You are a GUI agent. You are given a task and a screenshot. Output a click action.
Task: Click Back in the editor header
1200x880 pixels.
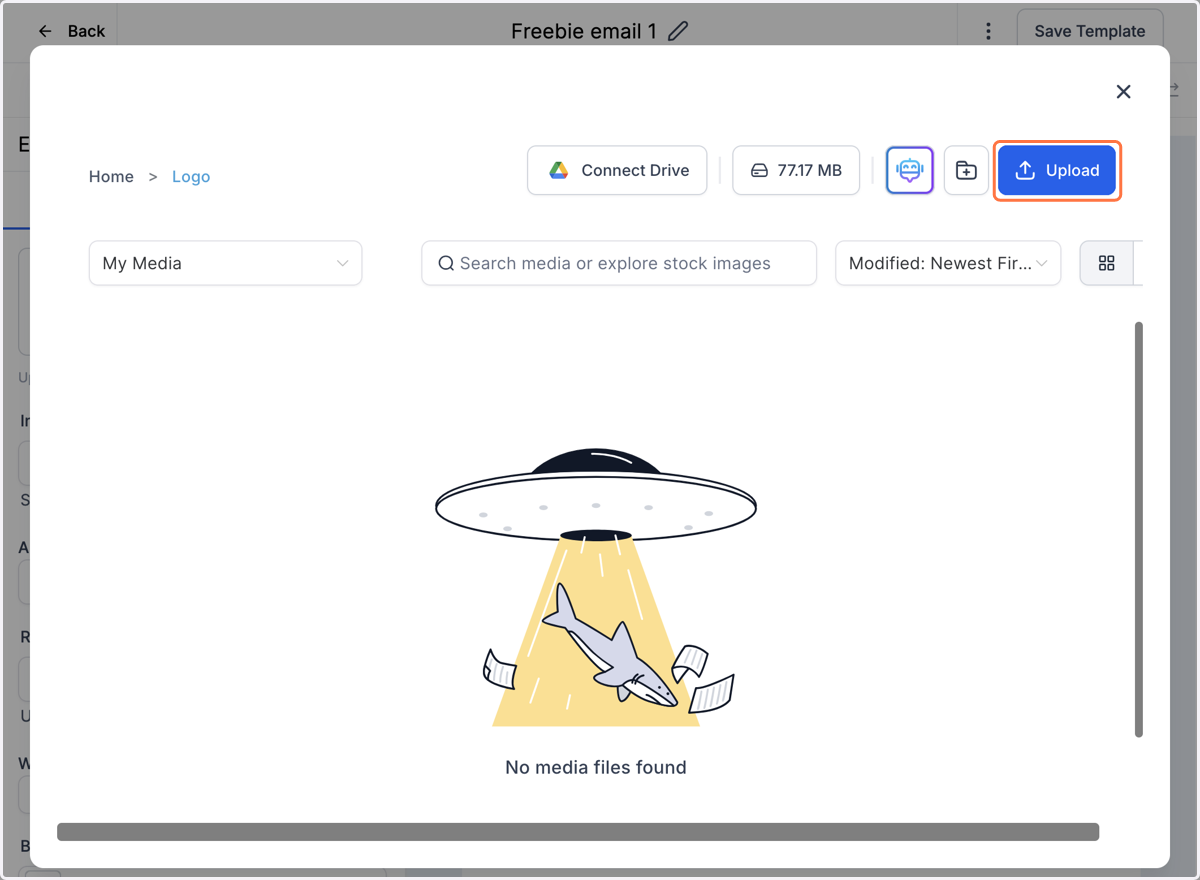(x=72, y=31)
